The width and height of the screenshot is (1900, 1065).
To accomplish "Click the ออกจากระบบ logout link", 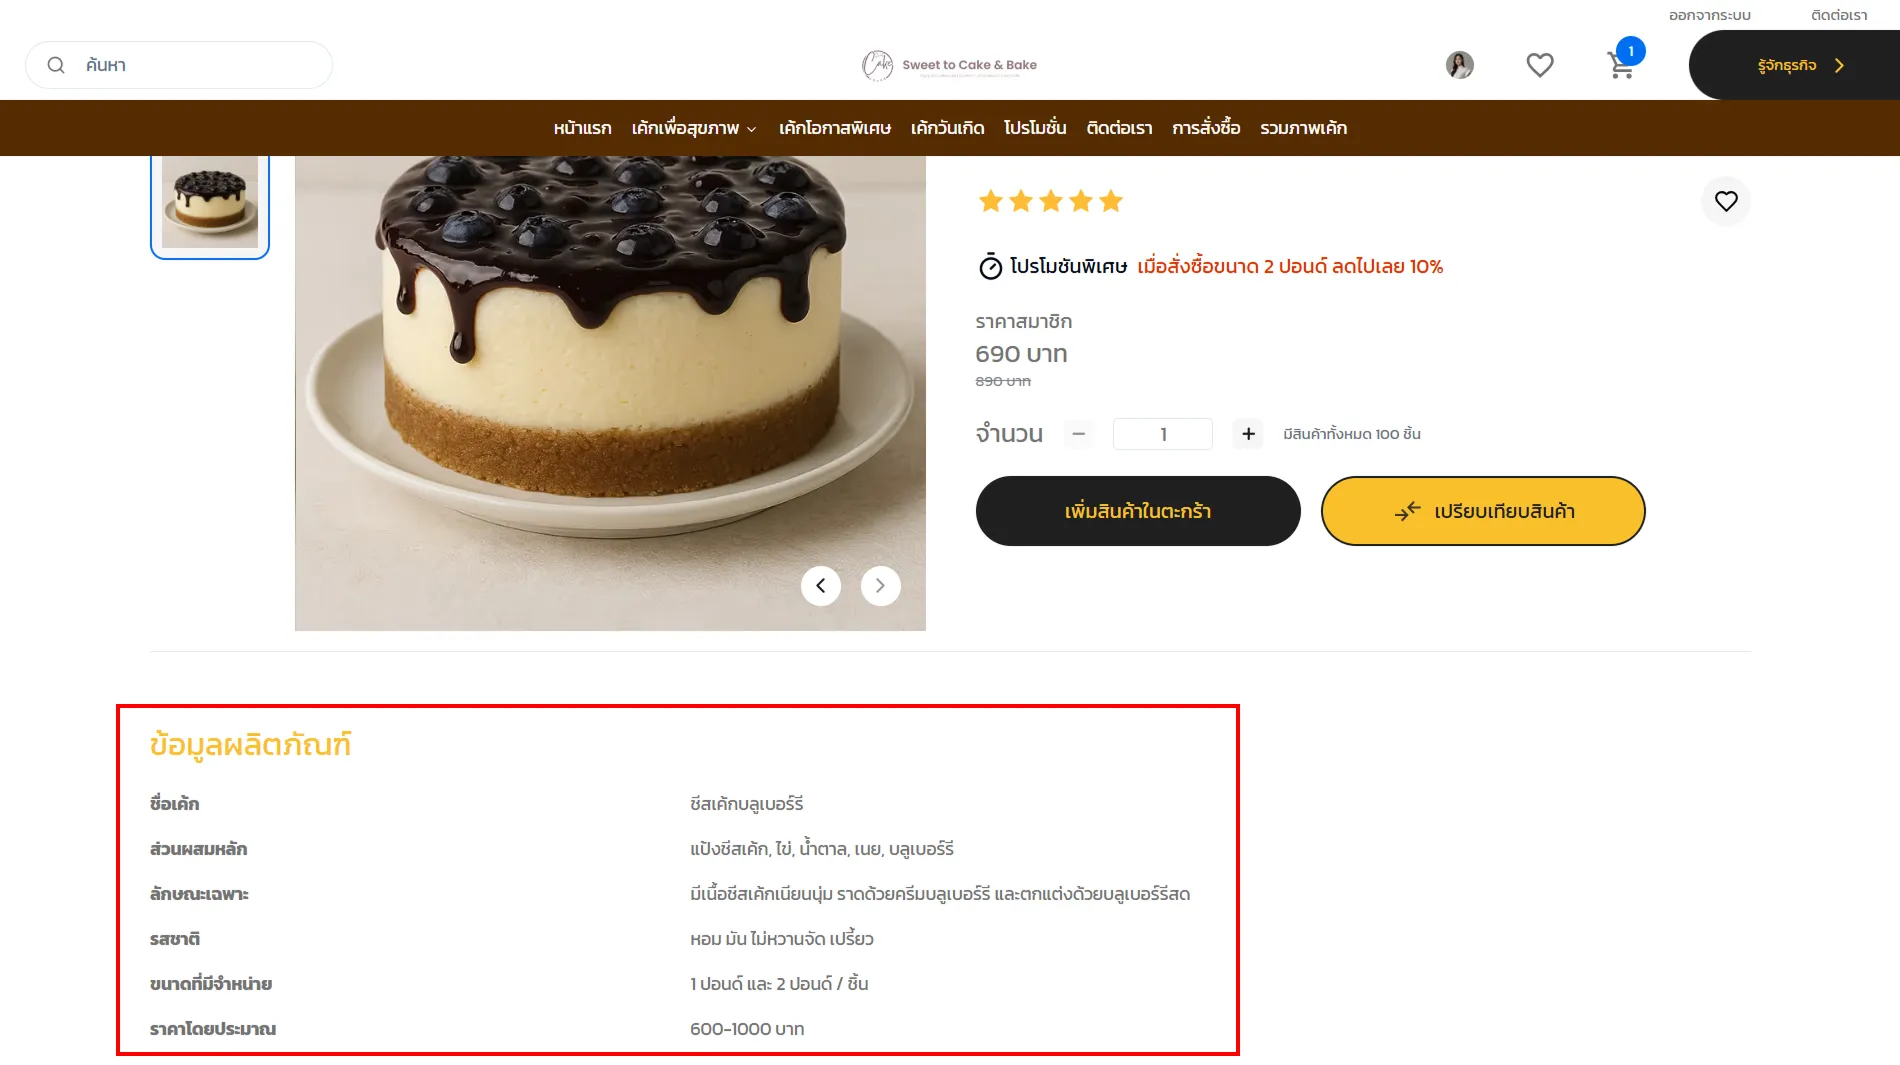I will tap(1709, 16).
